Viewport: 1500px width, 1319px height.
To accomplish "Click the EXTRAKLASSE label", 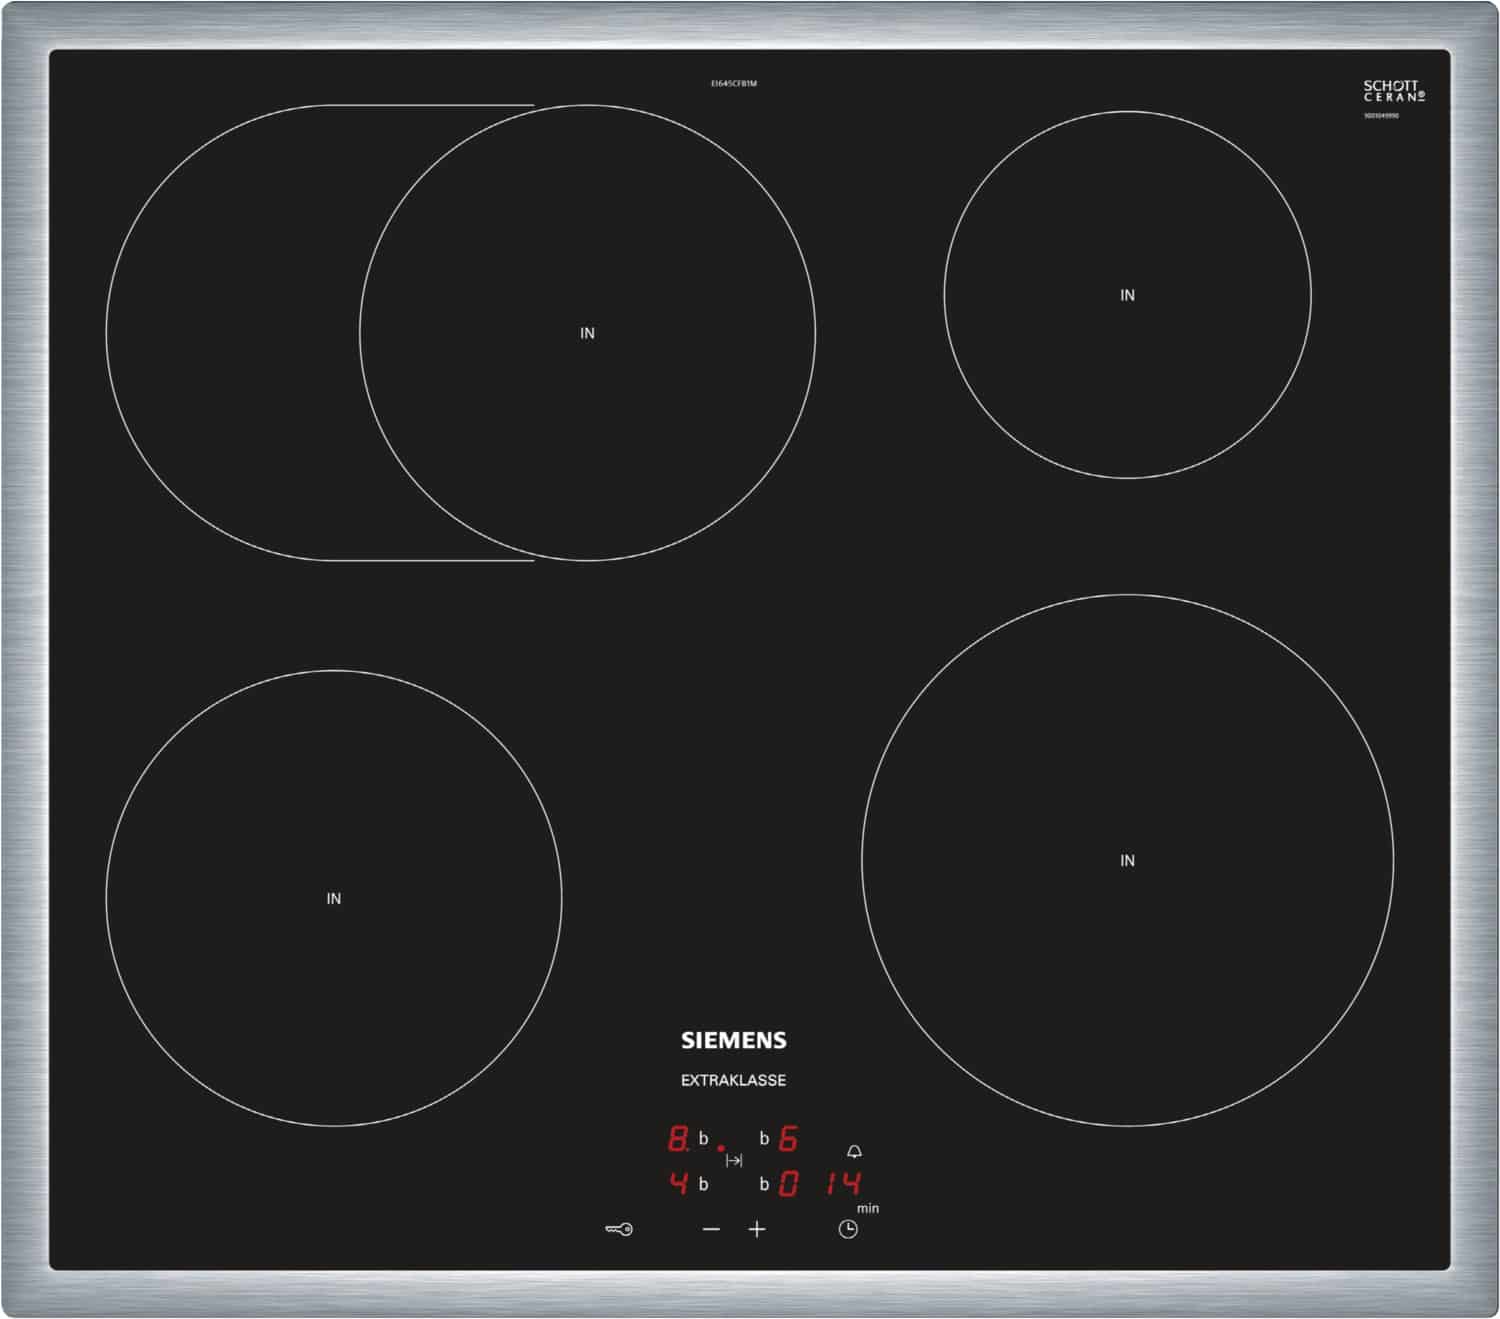I will tap(733, 1080).
